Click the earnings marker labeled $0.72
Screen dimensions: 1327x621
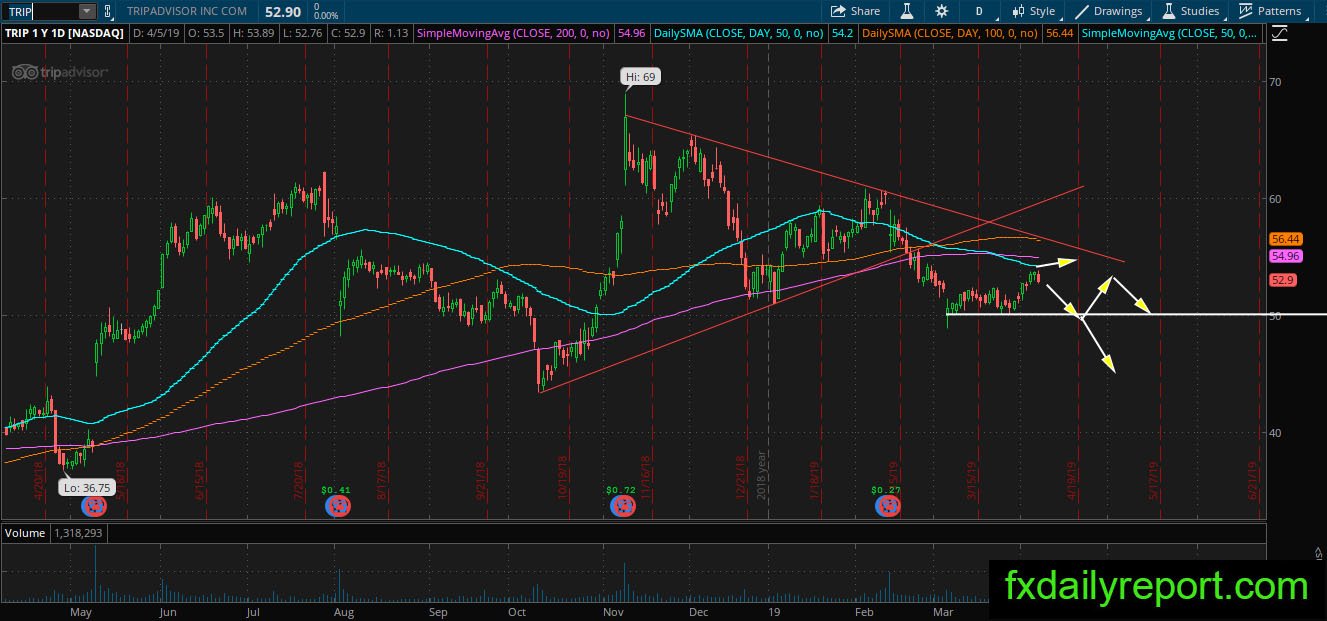pyautogui.click(x=623, y=506)
